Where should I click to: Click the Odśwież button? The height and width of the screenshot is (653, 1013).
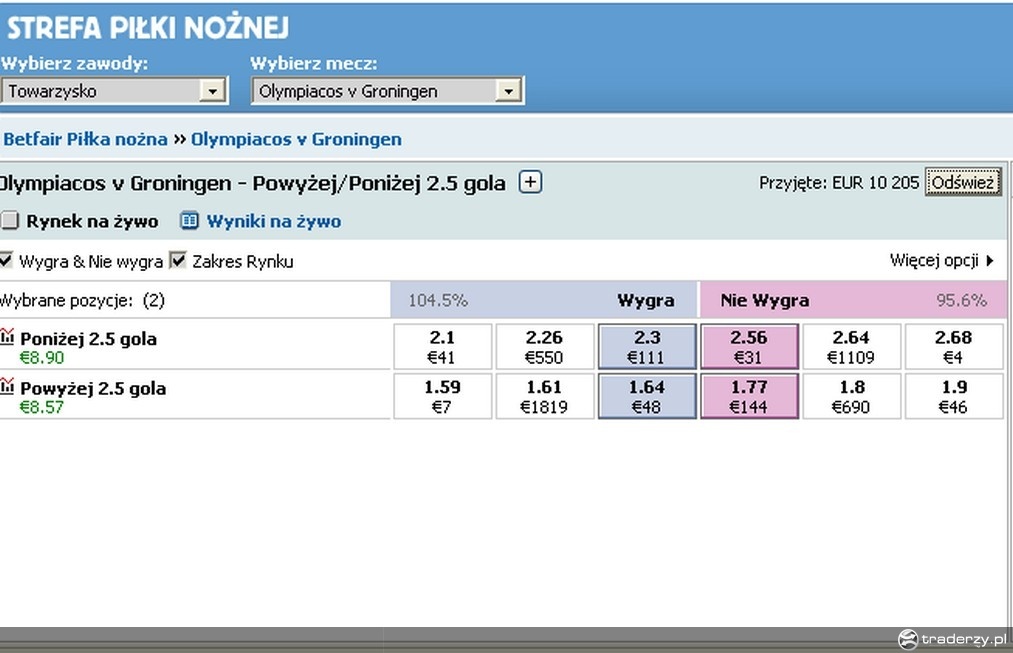tap(963, 182)
